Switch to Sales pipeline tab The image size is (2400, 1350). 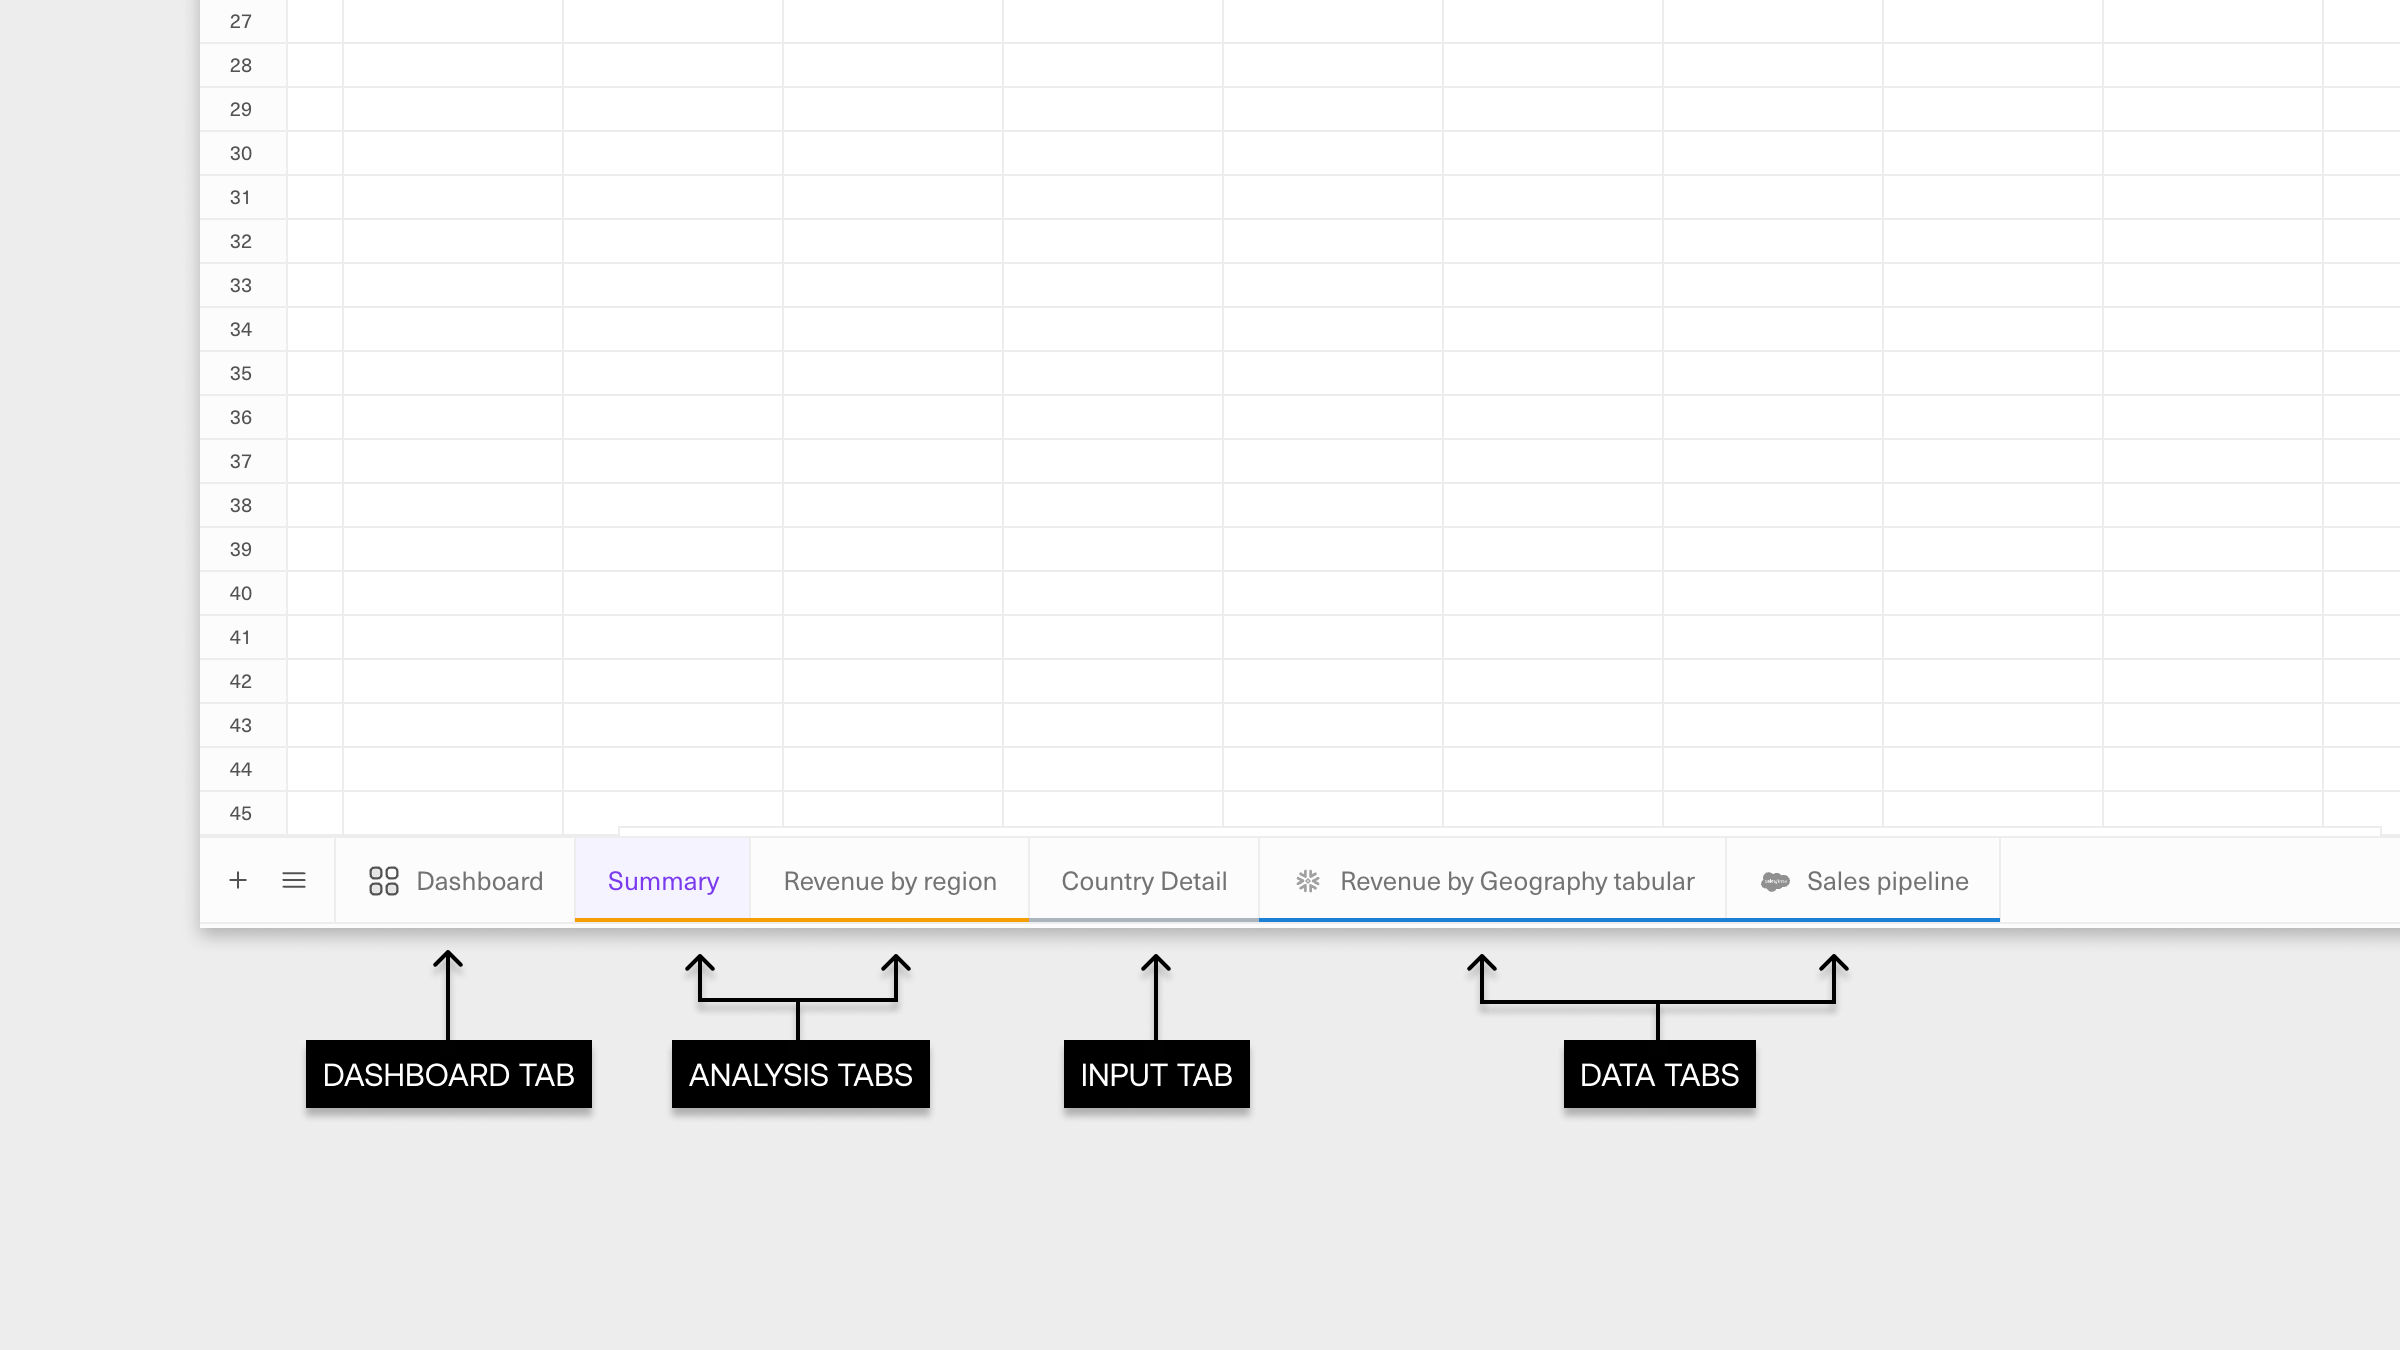point(1887,881)
